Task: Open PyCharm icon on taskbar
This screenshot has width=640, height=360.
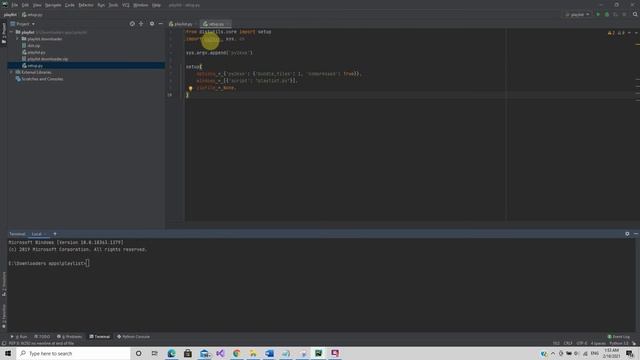Action: tap(318, 353)
